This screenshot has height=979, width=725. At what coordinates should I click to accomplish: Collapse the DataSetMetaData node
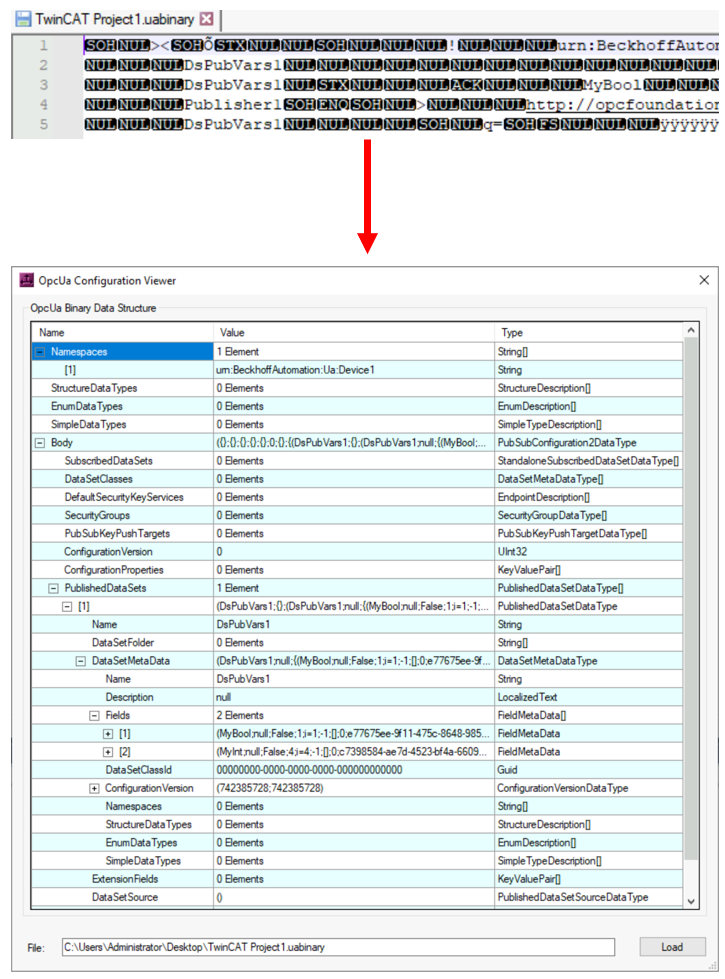(x=81, y=661)
